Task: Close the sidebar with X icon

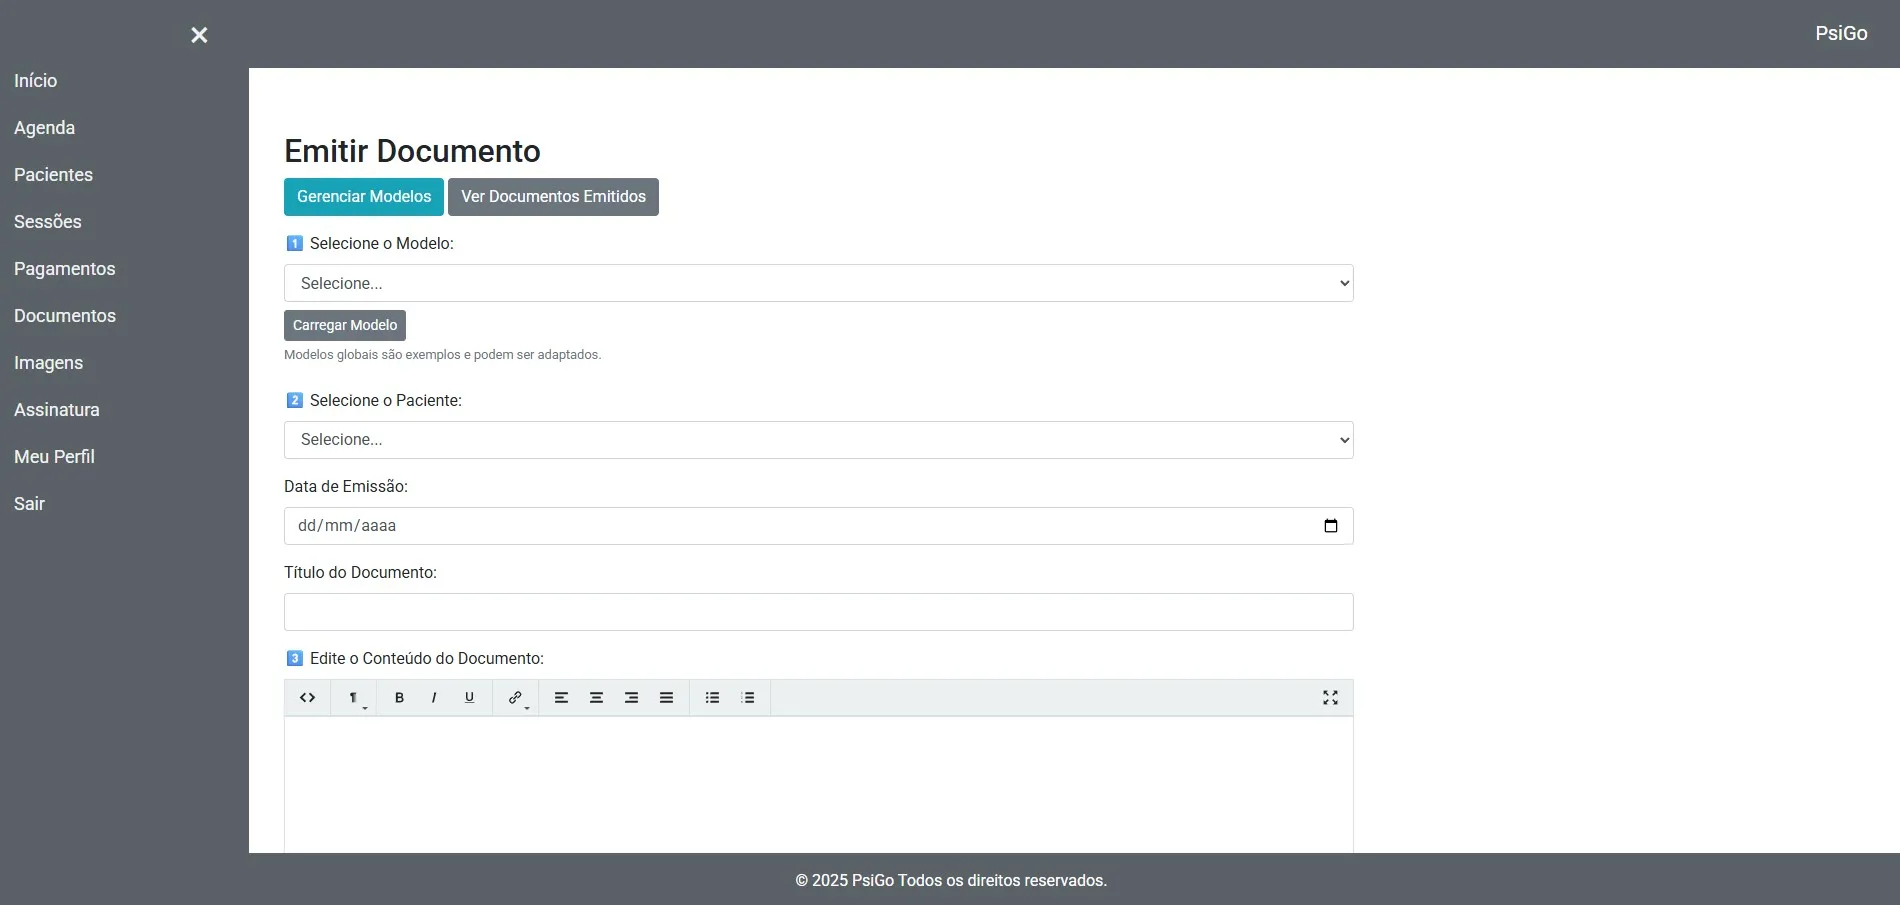Action: click(x=199, y=35)
